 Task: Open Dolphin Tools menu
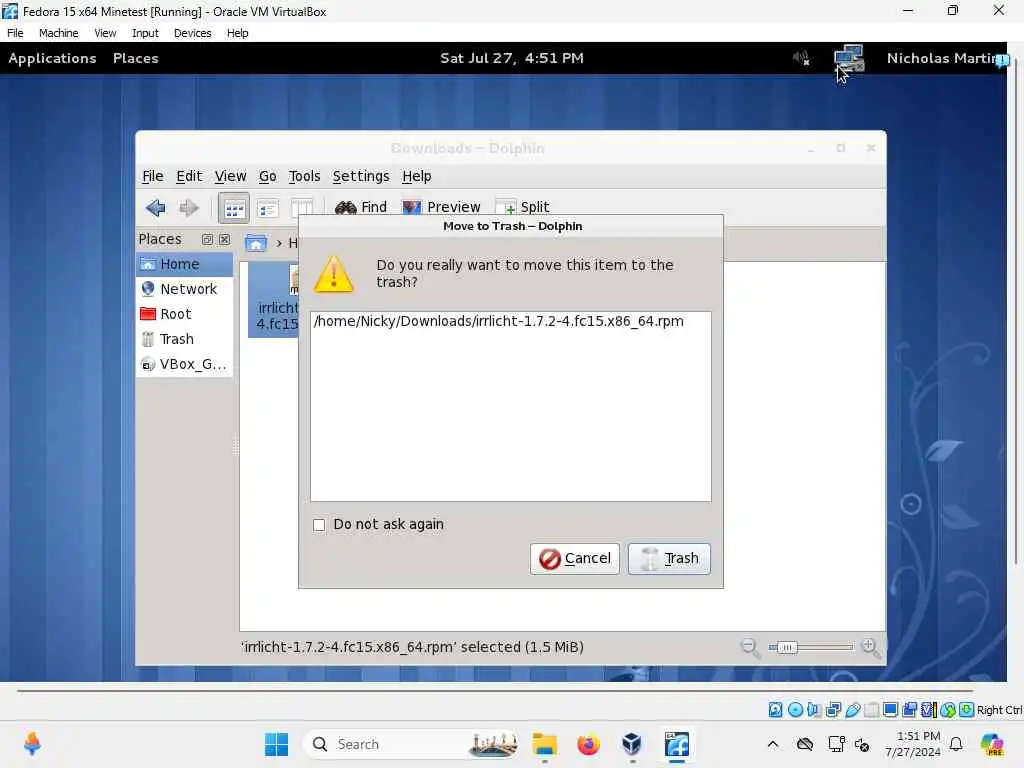304,176
